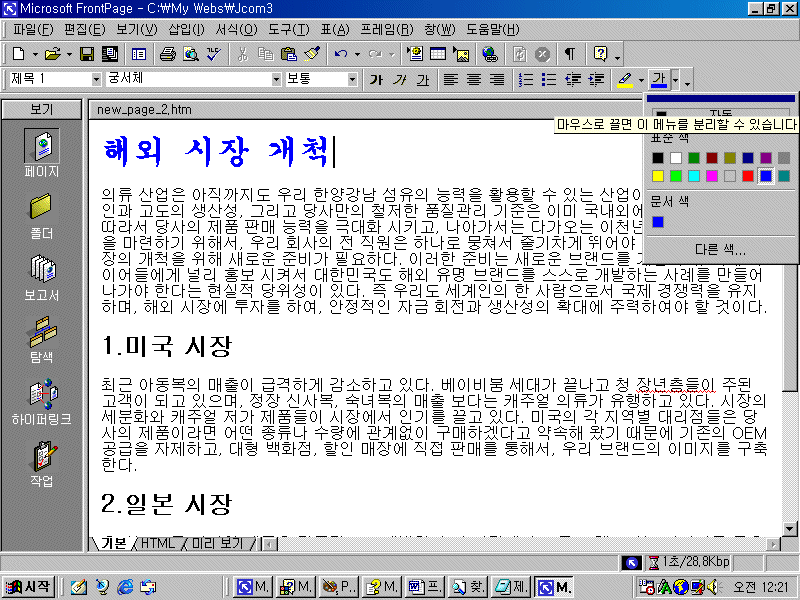800x600 pixels.
Task: Center align the text
Action: click(x=474, y=80)
